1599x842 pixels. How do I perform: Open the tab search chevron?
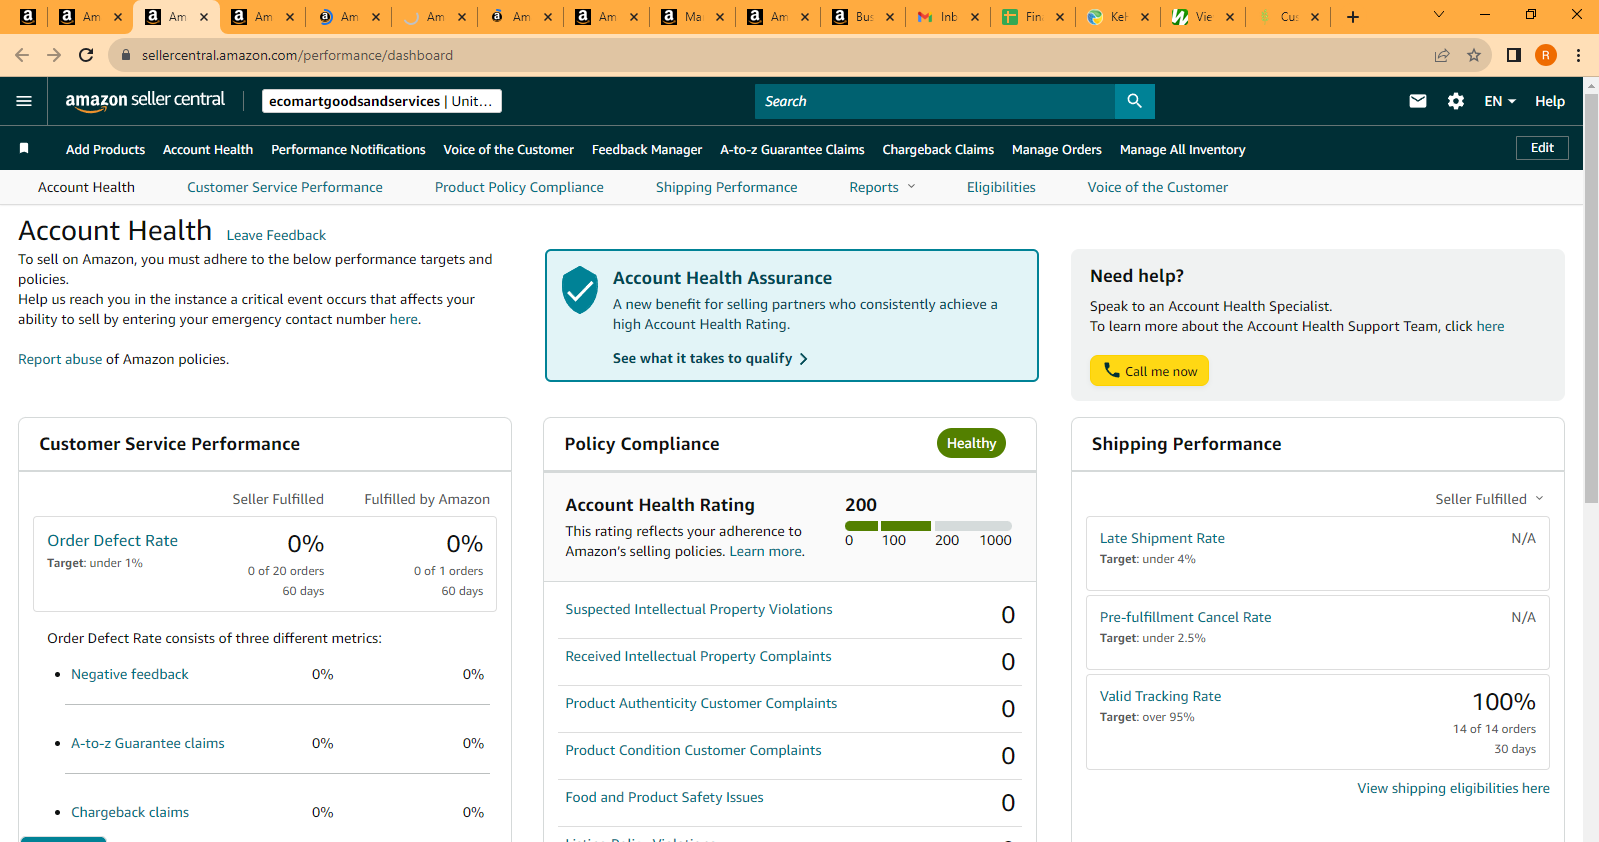pos(1439,15)
